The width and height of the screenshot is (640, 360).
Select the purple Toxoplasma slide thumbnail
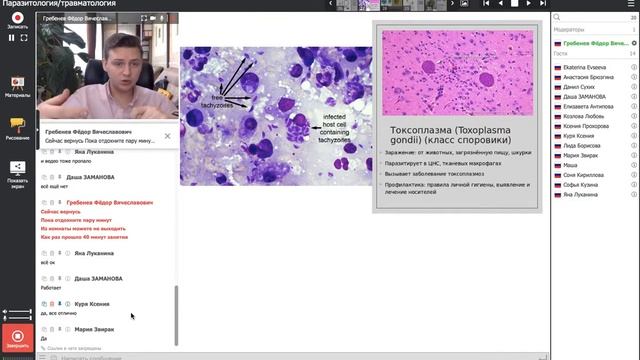click(x=369, y=5)
